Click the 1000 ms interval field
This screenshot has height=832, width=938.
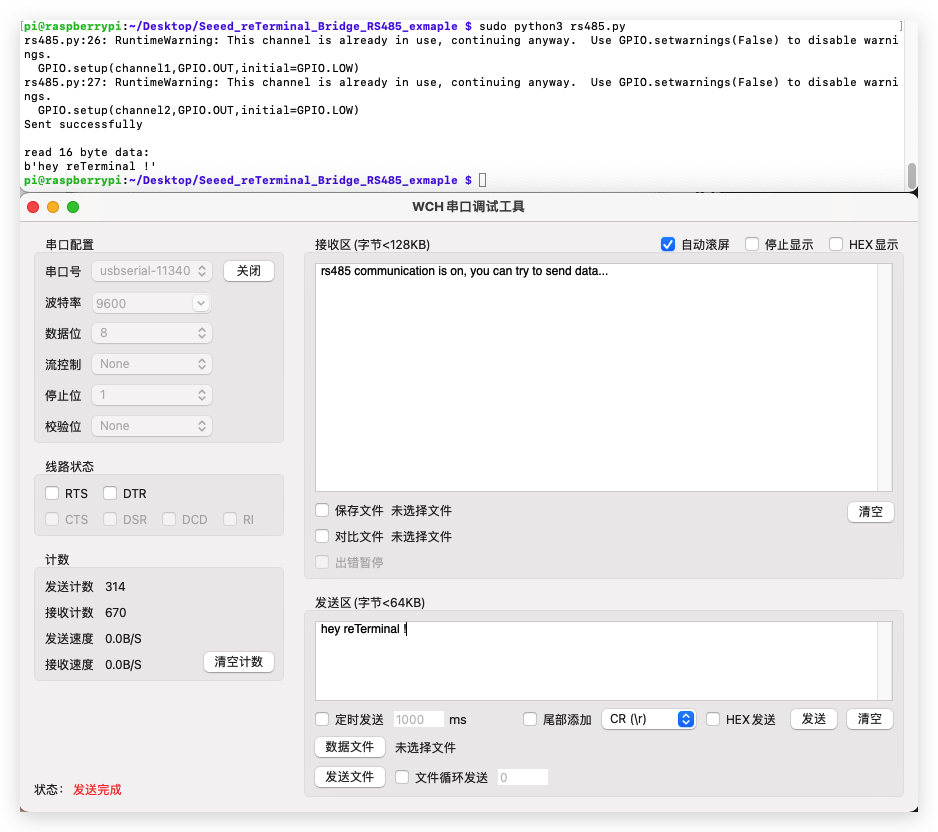(419, 720)
